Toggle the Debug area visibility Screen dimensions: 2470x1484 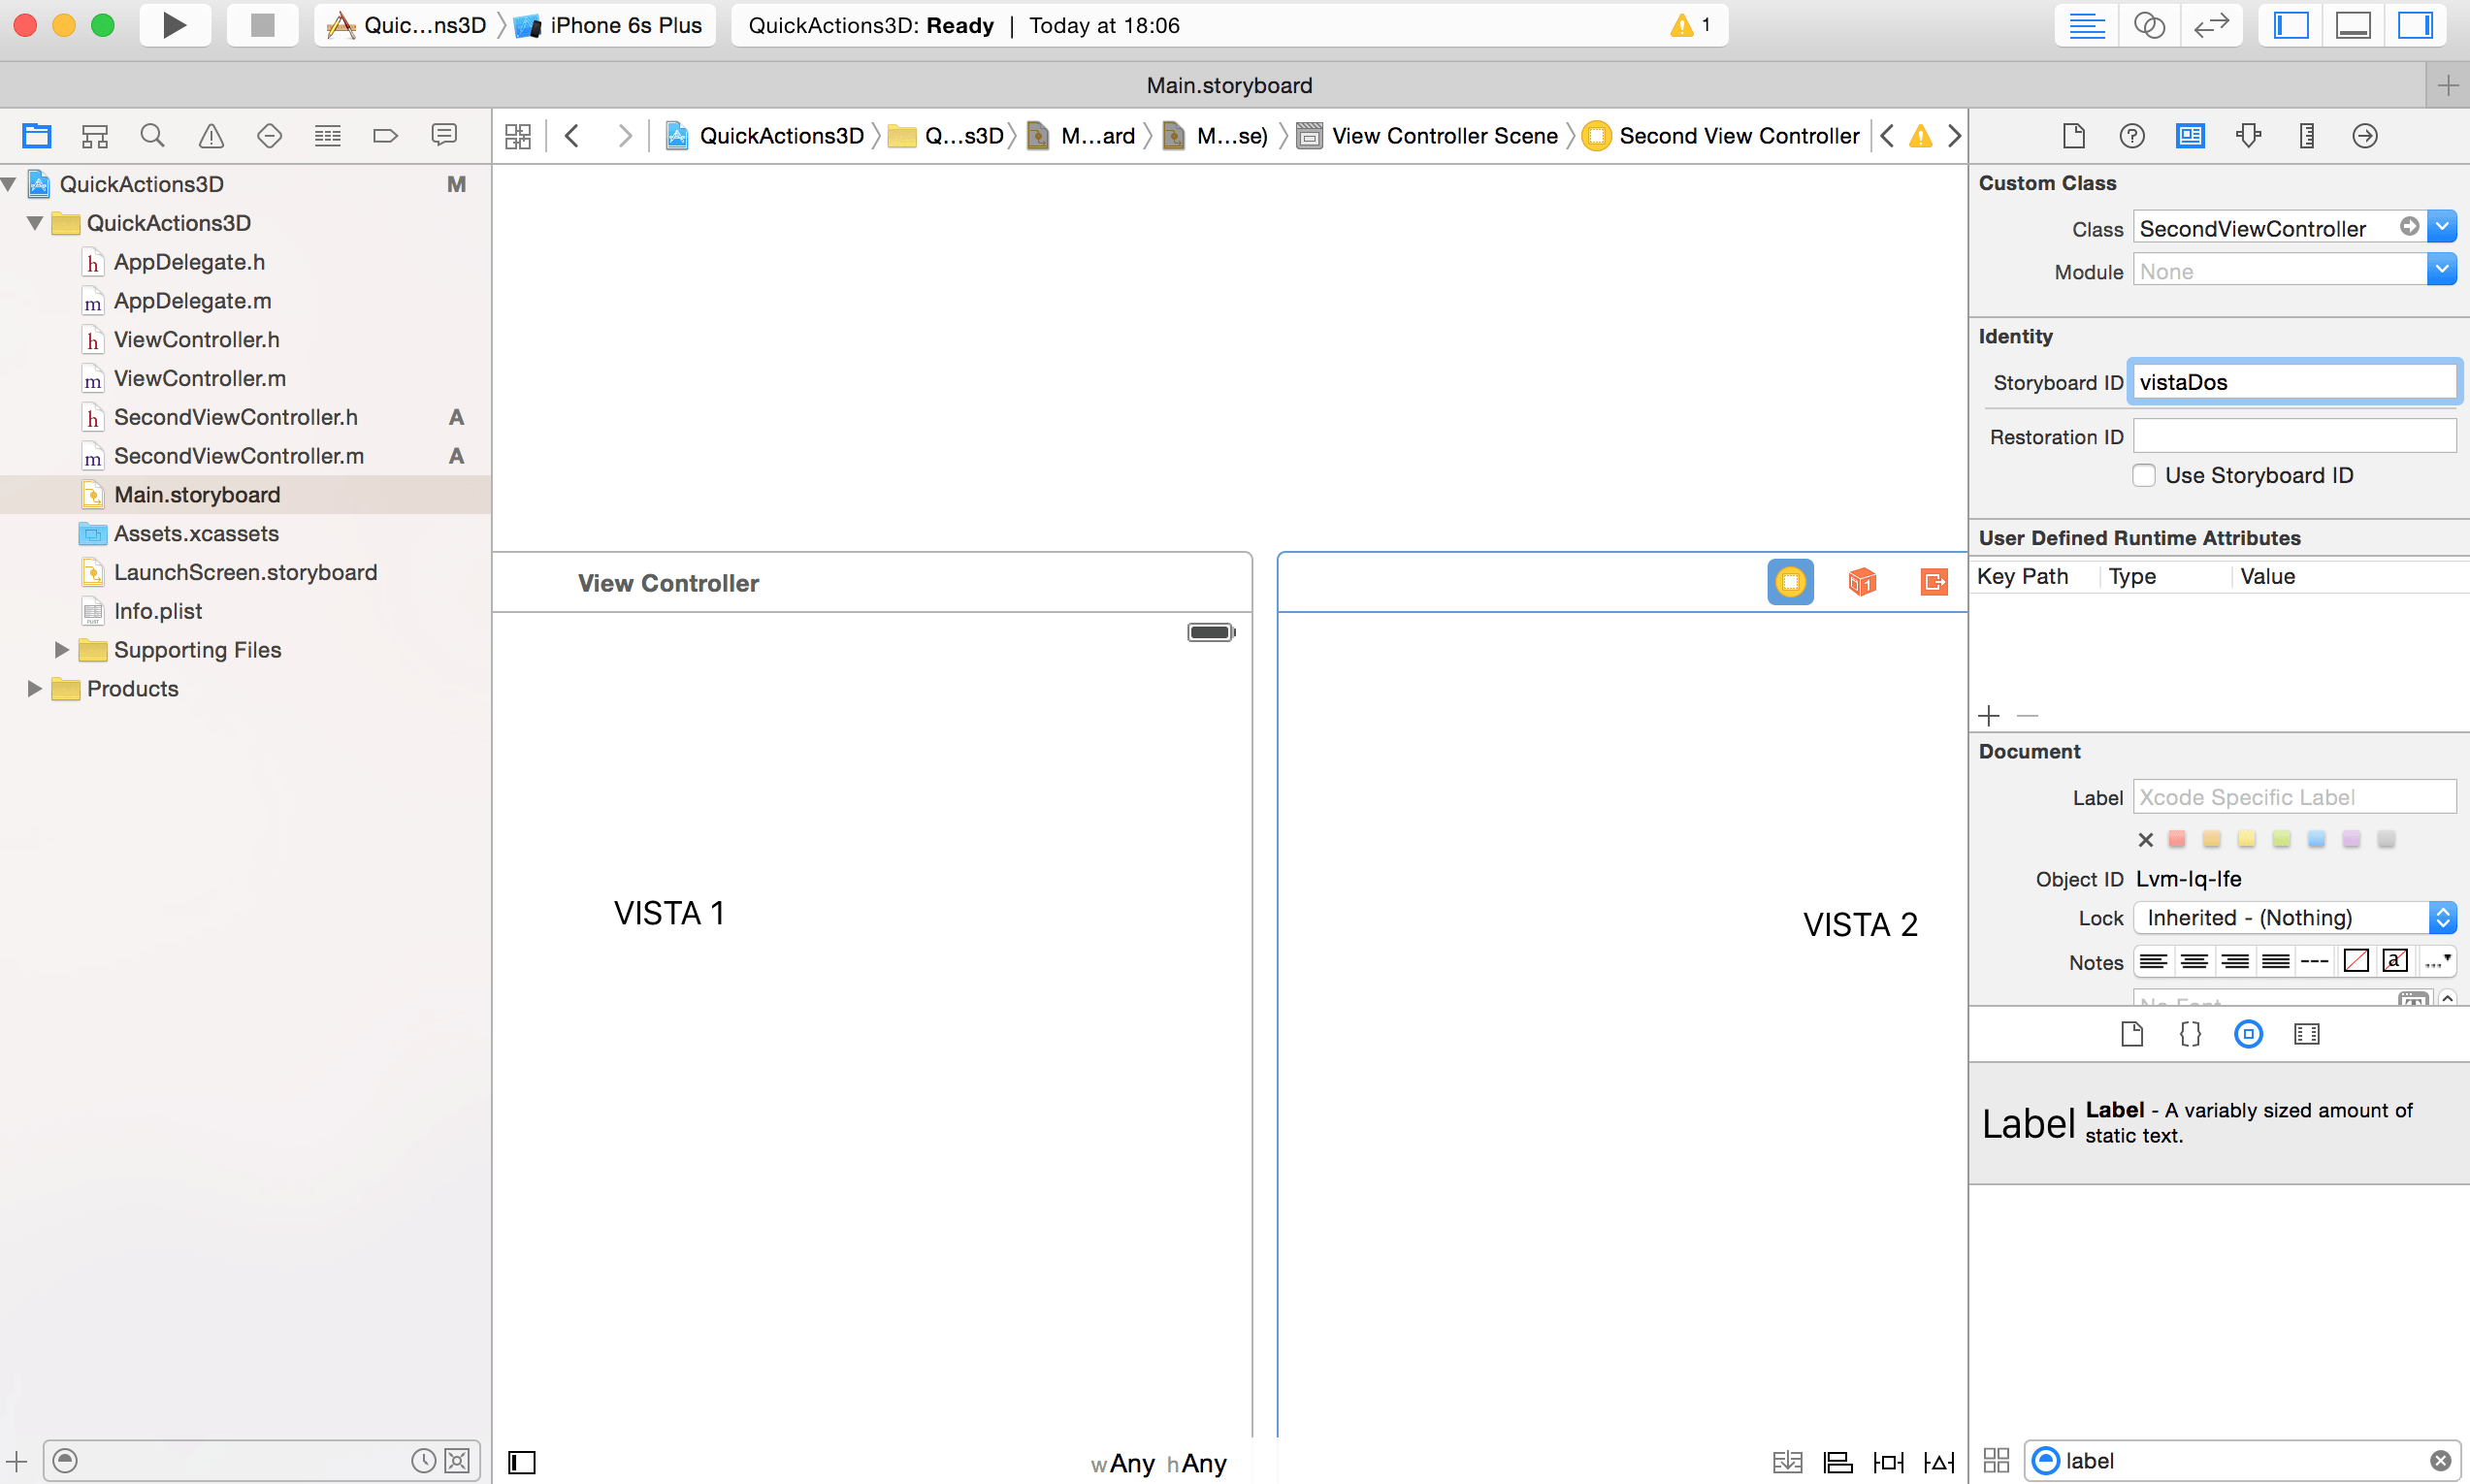point(2353,25)
